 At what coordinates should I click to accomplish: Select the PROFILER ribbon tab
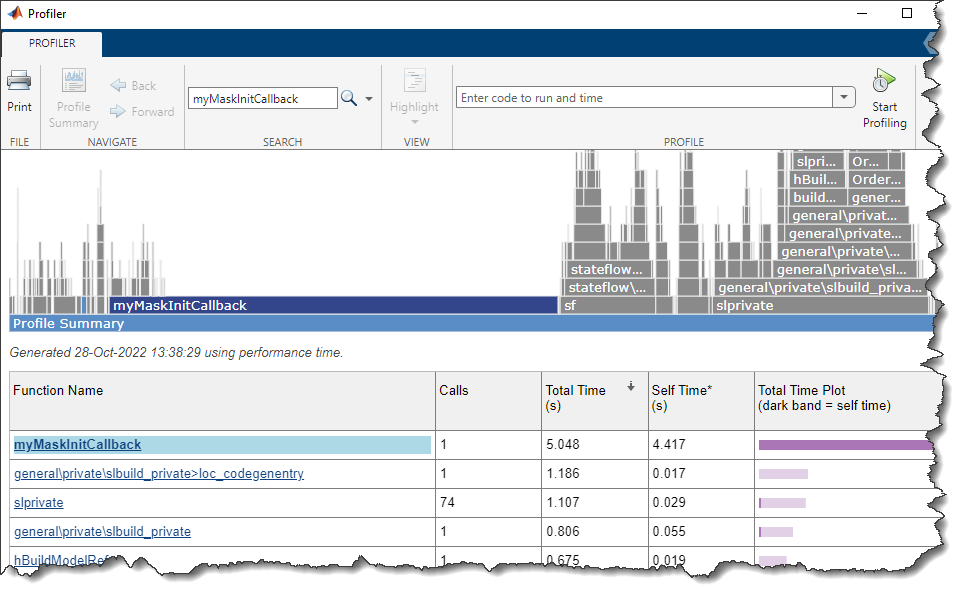pyautogui.click(x=52, y=44)
